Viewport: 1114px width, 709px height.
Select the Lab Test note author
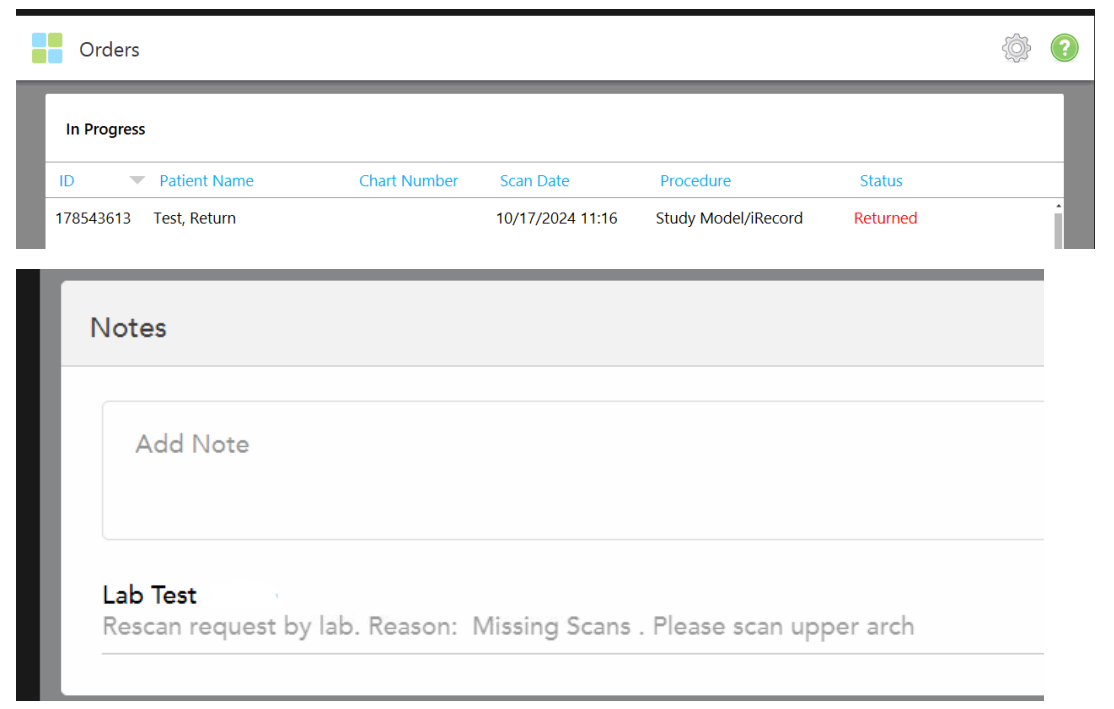[x=150, y=595]
